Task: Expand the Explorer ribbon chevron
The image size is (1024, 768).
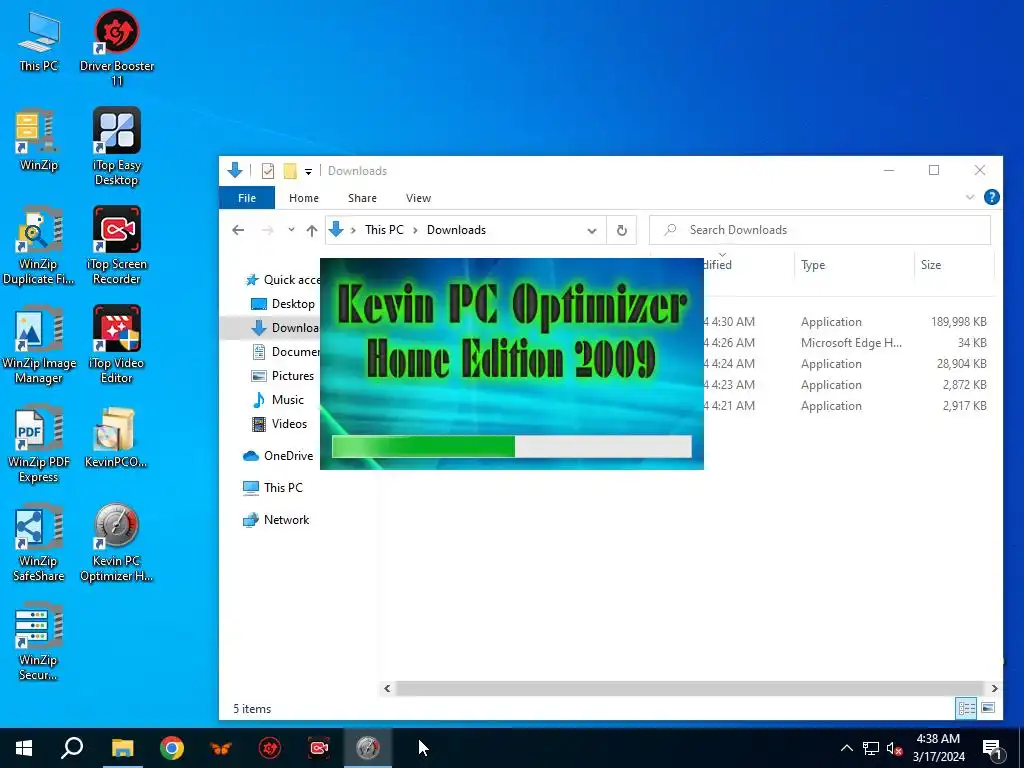Action: tap(970, 197)
